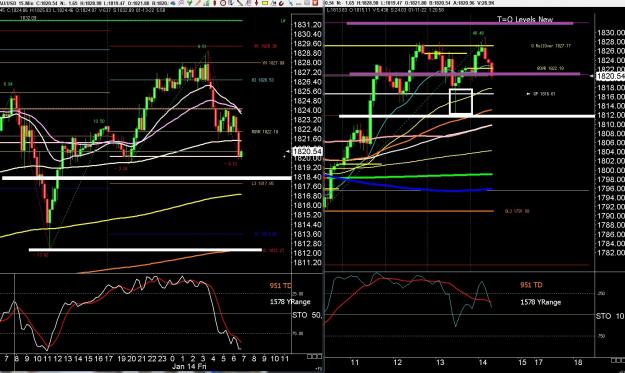Click the red icon at toolbar's right end
Image resolution: width=625 pixels, height=373 pixels.
pos(315,3)
